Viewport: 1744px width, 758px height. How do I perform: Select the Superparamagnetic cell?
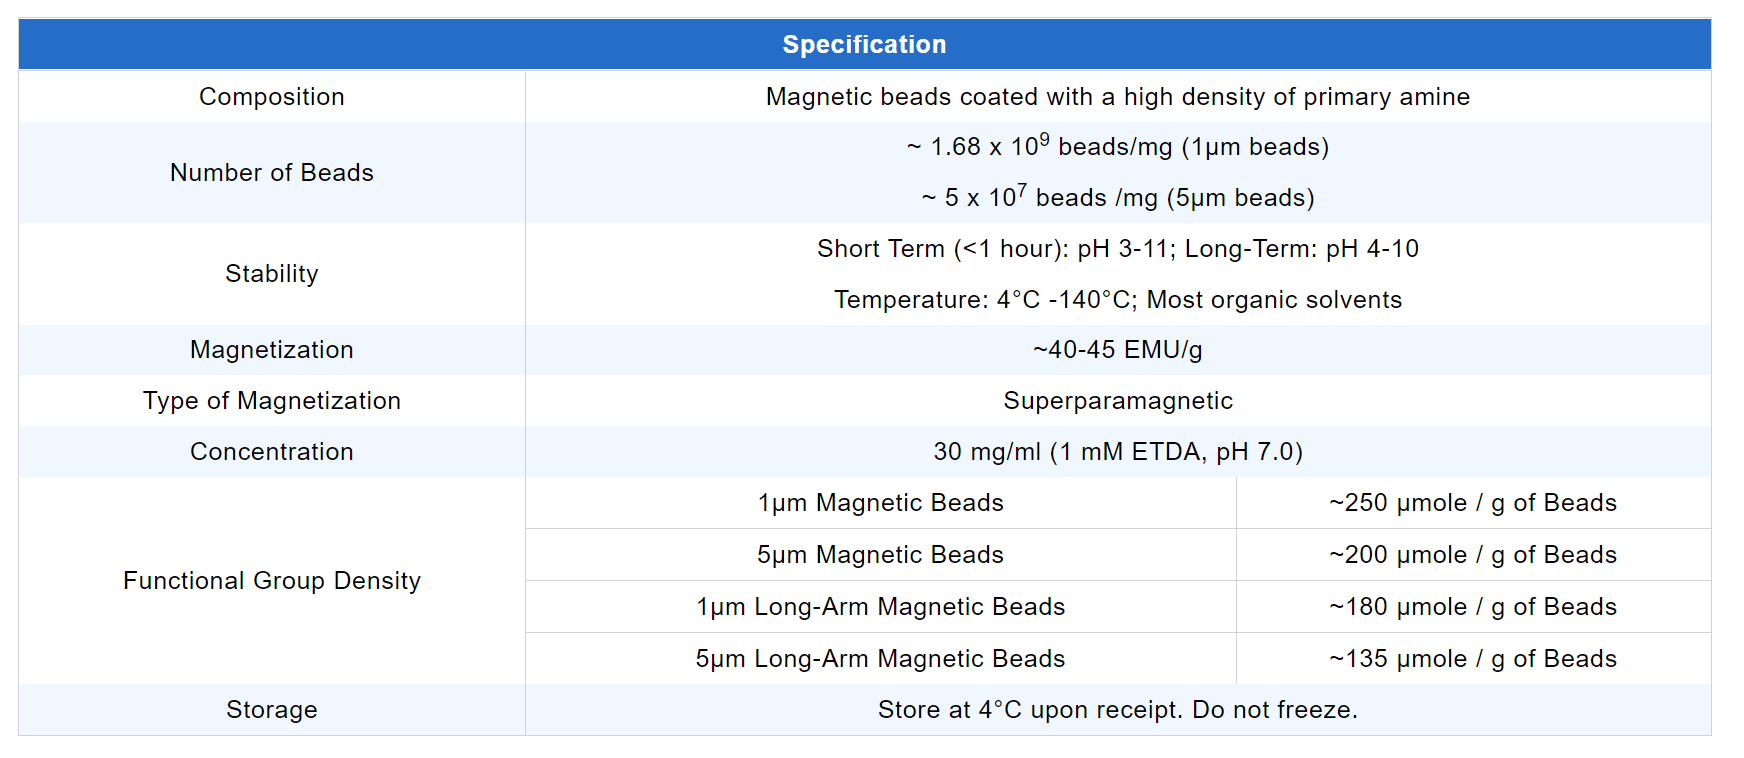(x=1117, y=401)
